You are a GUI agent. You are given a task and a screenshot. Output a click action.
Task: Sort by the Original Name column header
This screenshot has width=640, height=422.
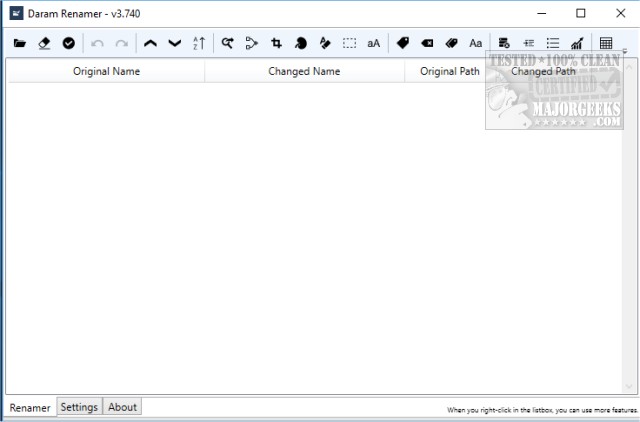pyautogui.click(x=106, y=71)
